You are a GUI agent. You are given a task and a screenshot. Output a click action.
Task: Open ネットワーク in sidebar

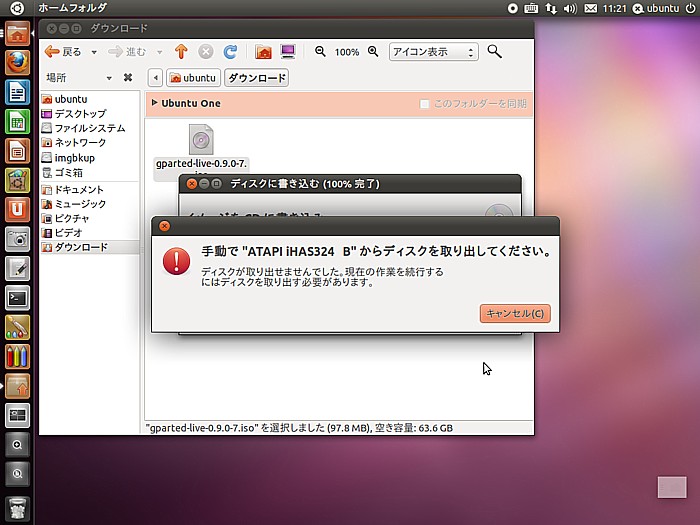pyautogui.click(x=89, y=142)
